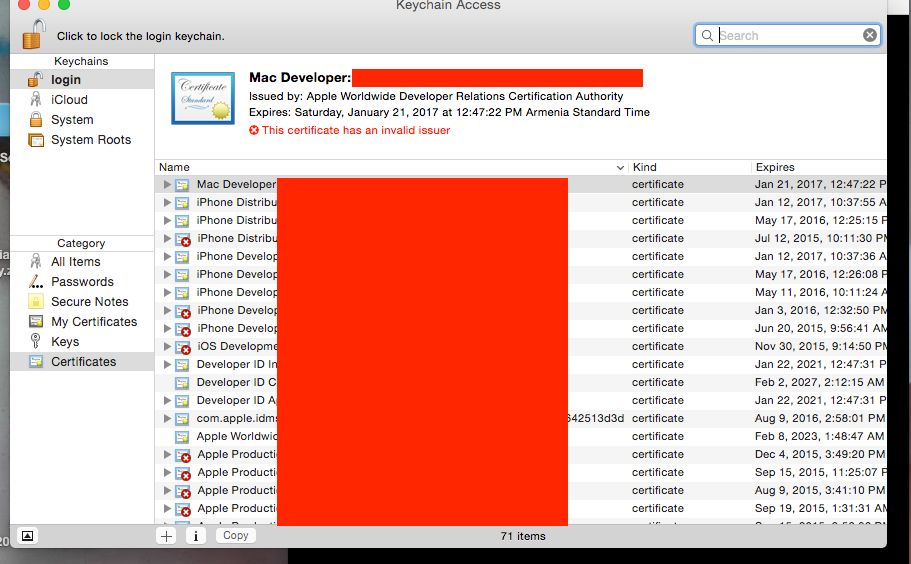Viewport: 911px width, 564px height.
Task: Expand the Developer ID row expiring Jan 22, 2021 12:47:31 first
Action: [x=167, y=364]
